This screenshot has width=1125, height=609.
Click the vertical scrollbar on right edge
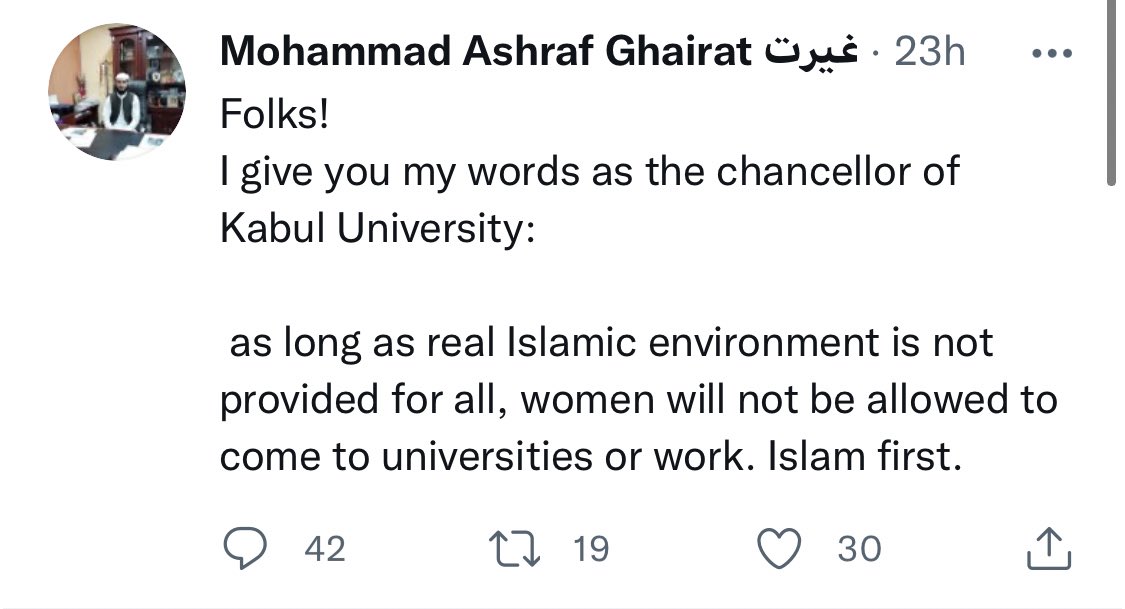click(1112, 92)
